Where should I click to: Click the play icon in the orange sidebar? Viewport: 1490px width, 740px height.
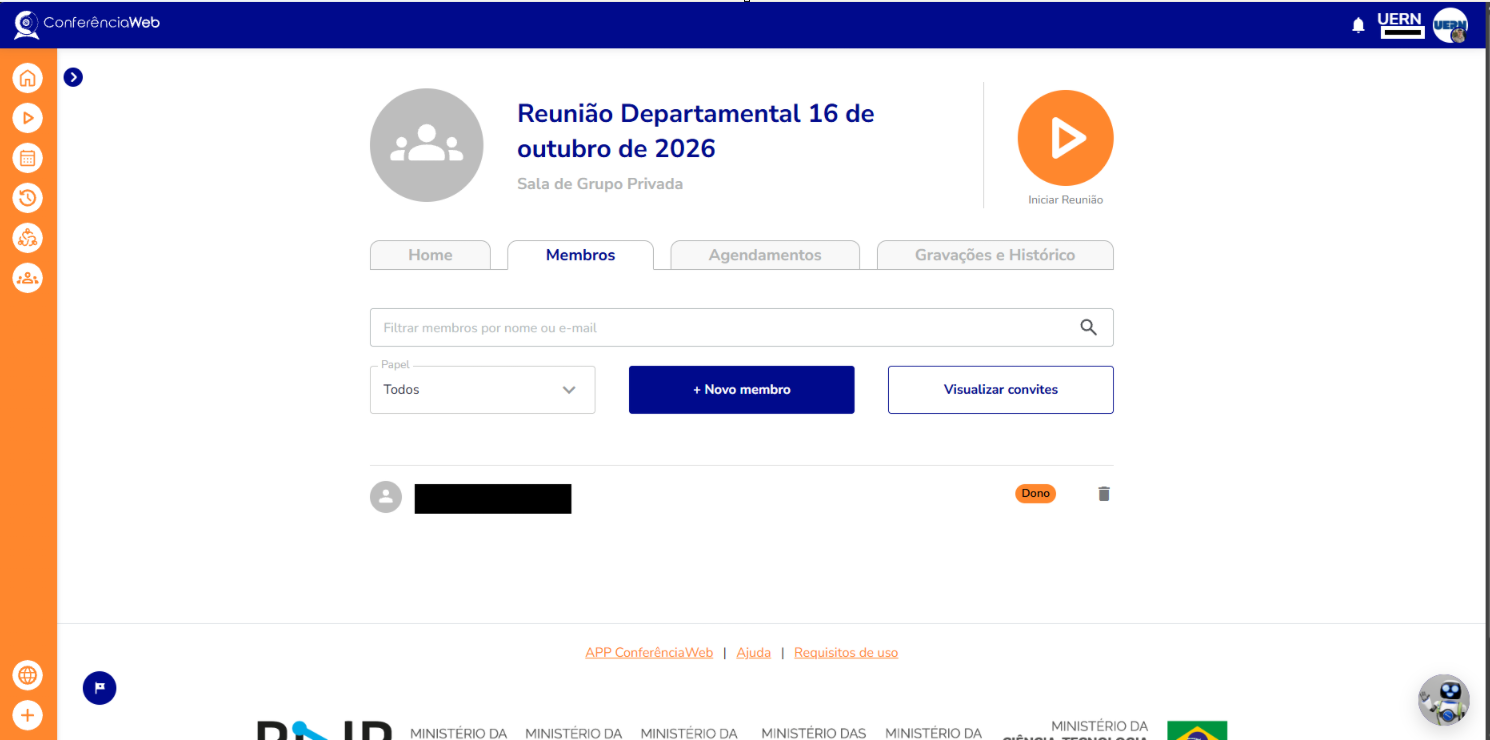point(28,118)
